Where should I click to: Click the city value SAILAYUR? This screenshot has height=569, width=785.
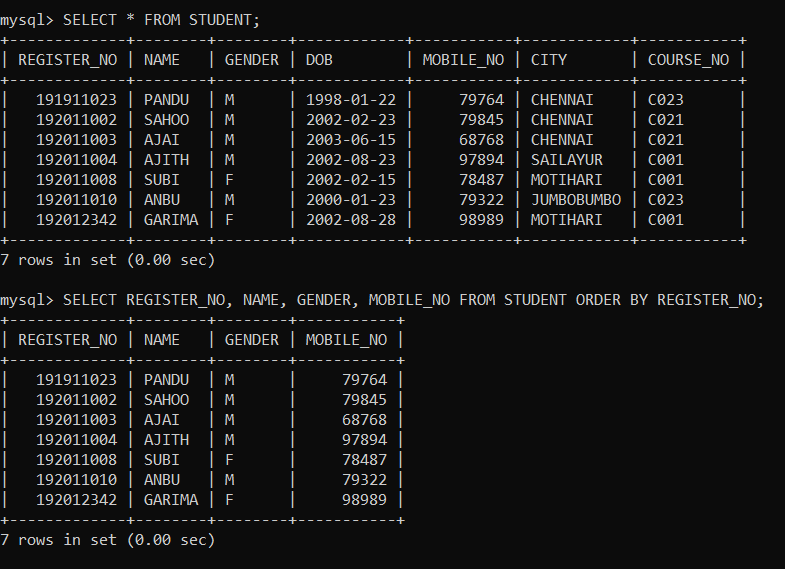(x=567, y=160)
